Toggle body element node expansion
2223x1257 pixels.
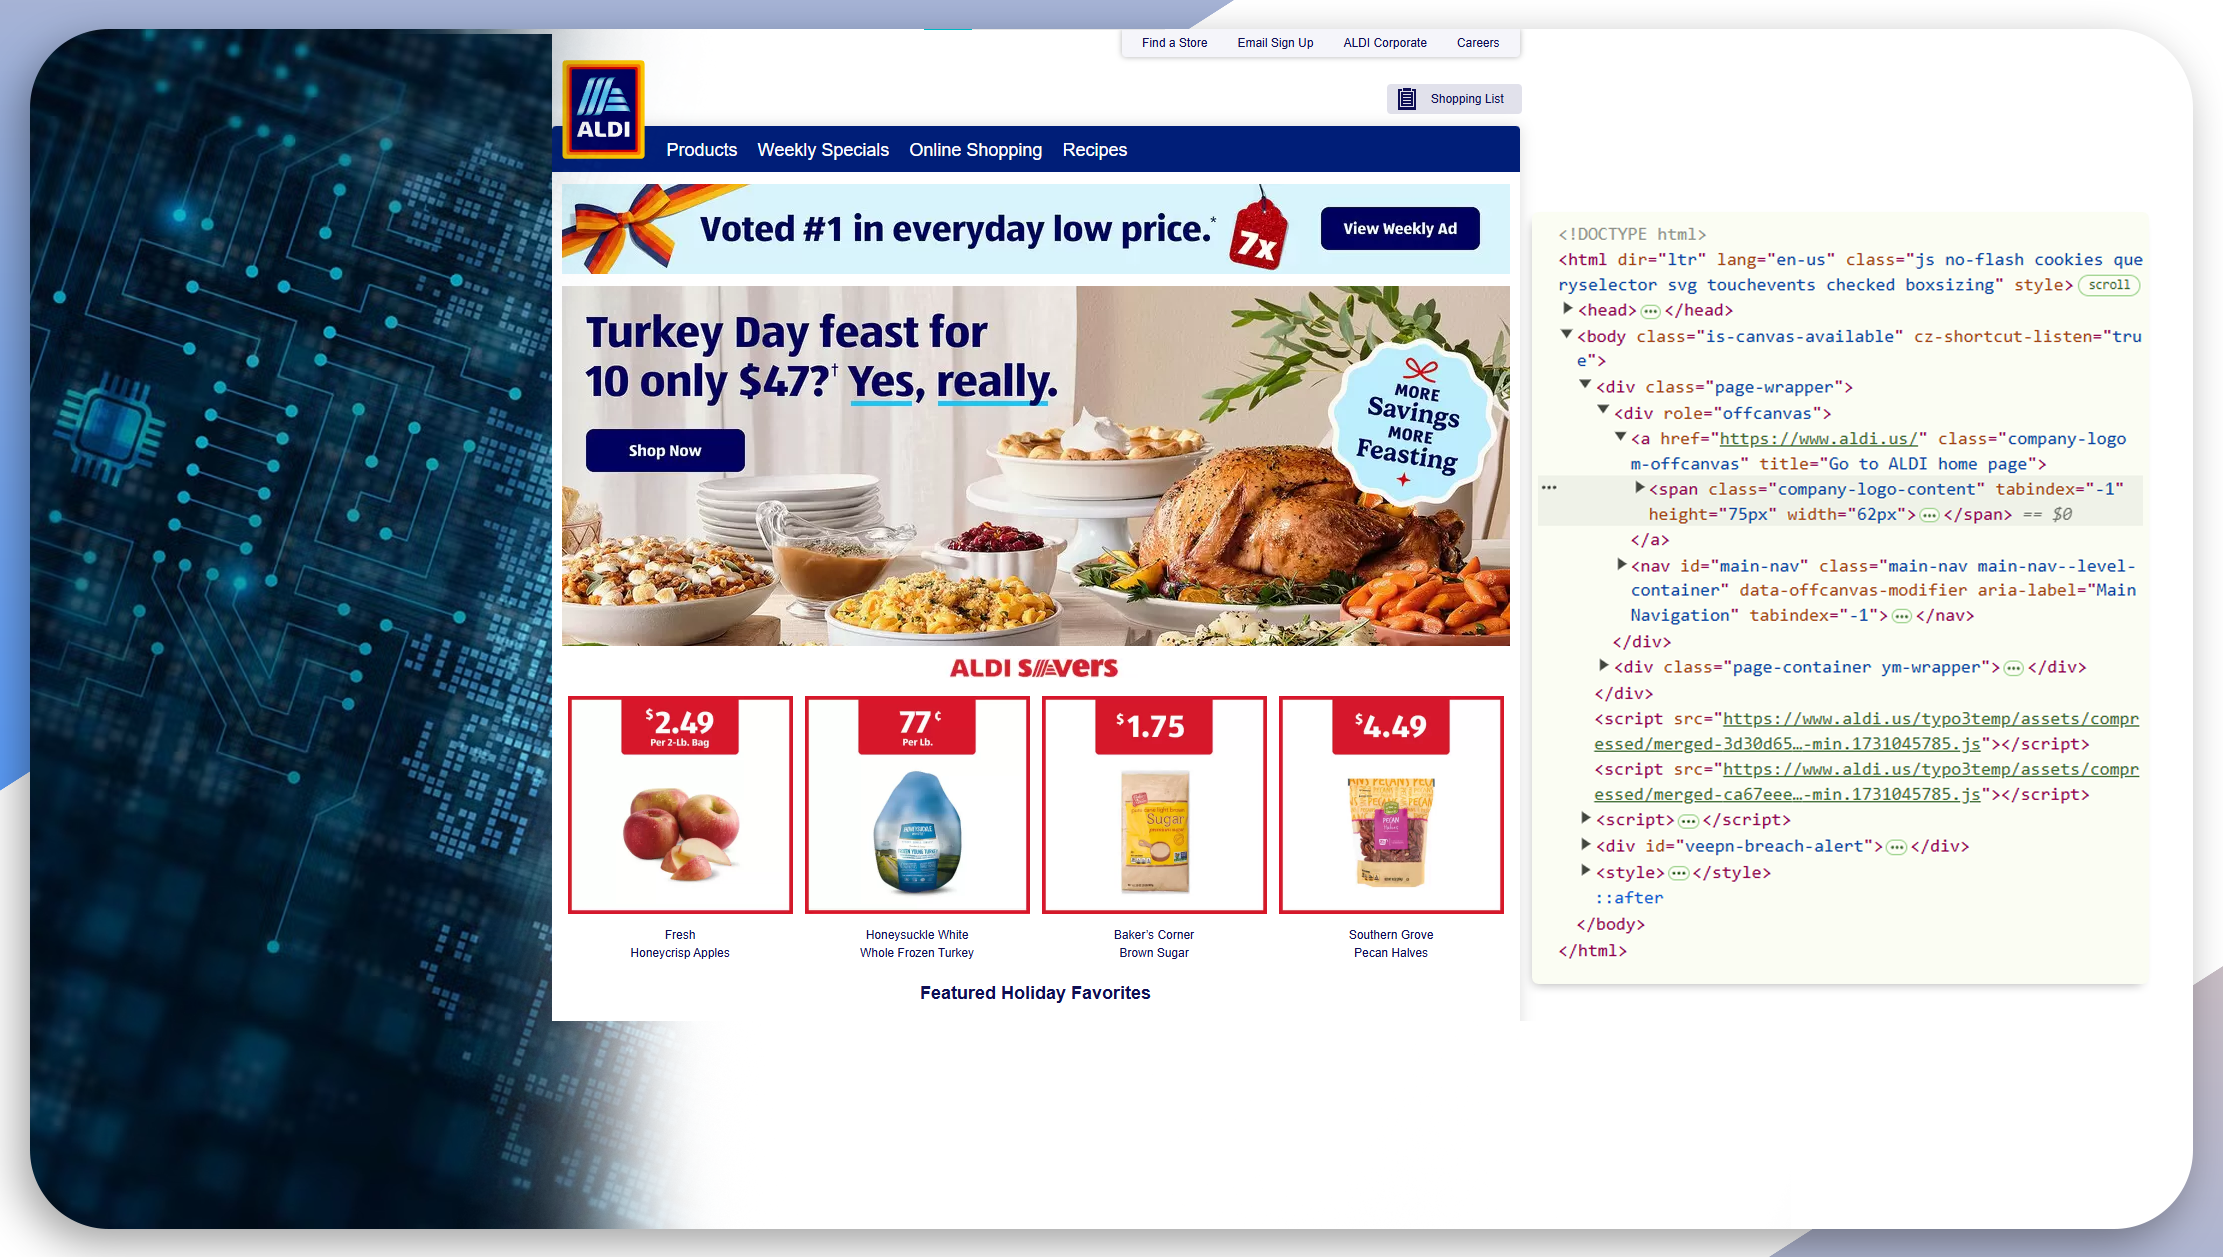tap(1568, 334)
